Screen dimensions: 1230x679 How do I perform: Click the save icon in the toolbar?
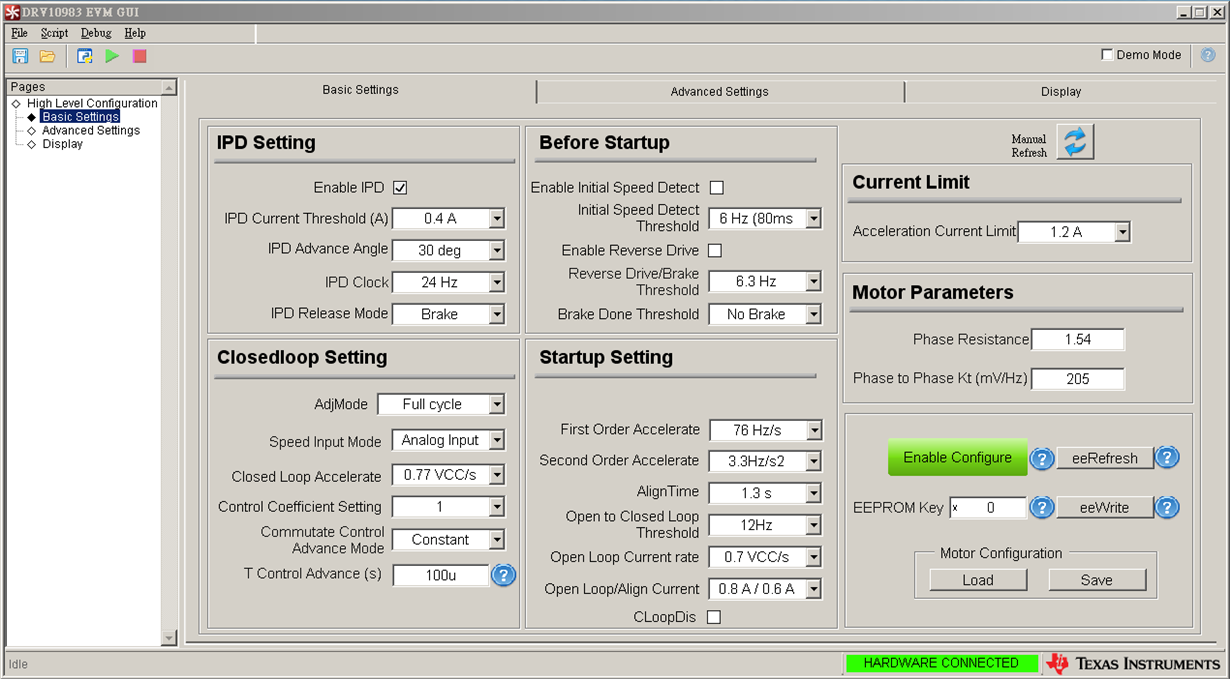[x=20, y=56]
